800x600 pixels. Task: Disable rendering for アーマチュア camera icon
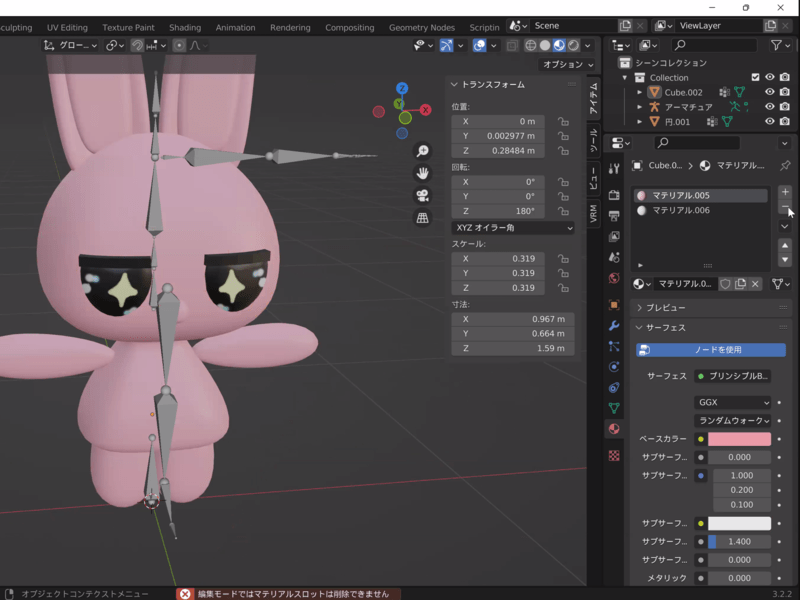click(x=785, y=107)
